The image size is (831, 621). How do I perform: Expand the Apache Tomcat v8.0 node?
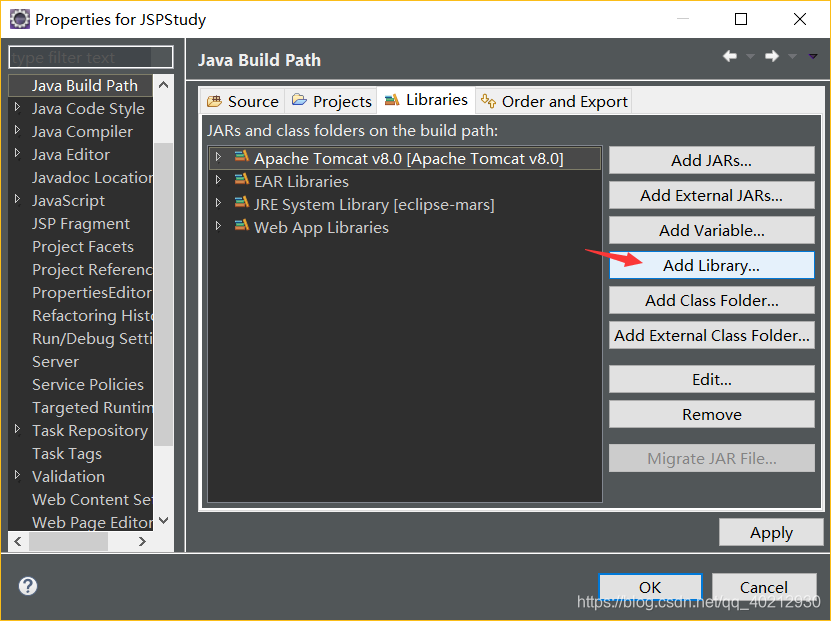pos(218,157)
